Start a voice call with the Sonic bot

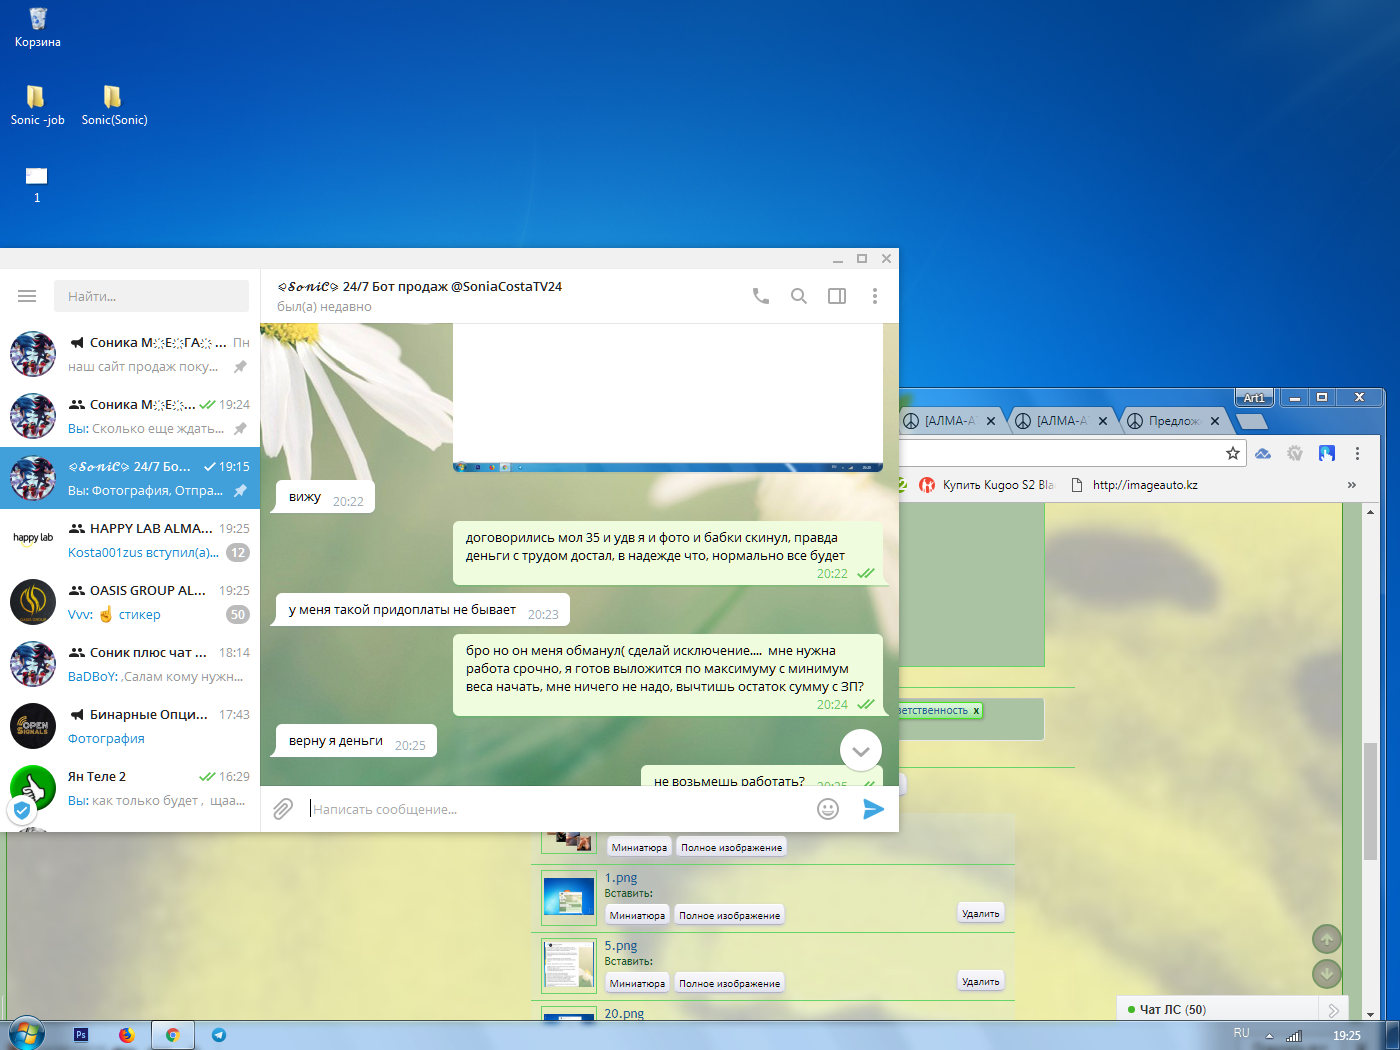click(x=761, y=296)
